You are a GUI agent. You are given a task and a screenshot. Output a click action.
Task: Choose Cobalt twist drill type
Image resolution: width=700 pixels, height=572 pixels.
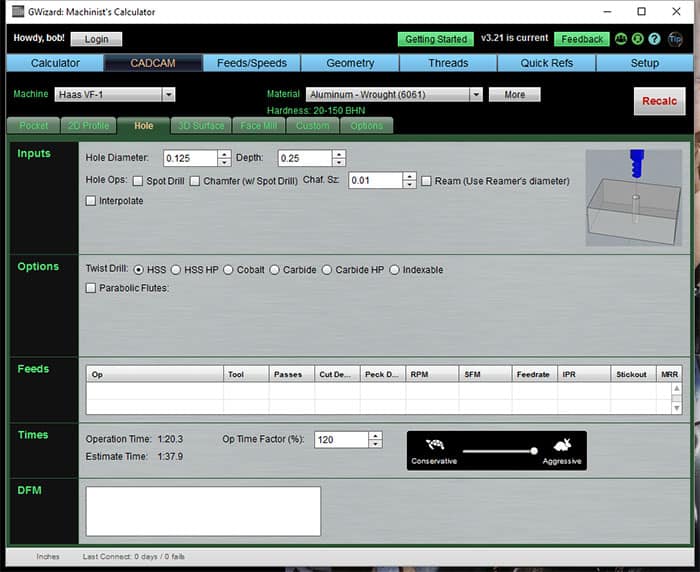click(228, 270)
